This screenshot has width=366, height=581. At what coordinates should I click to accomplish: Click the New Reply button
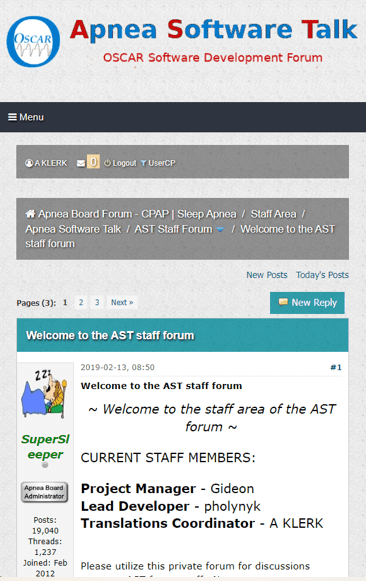point(307,303)
